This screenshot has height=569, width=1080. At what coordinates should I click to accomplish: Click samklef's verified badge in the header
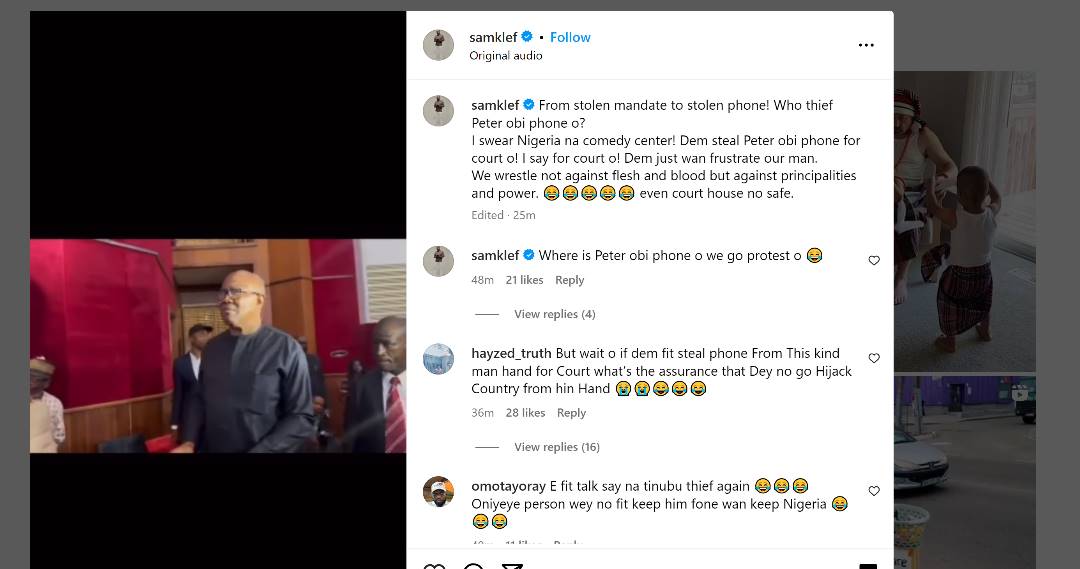[x=528, y=37]
